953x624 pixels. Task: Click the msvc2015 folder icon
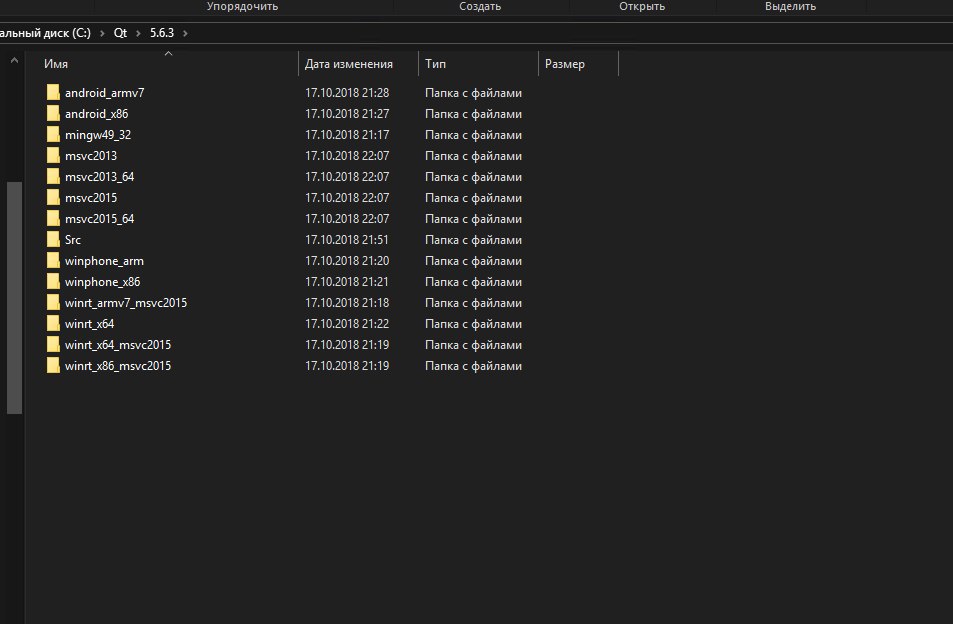53,197
